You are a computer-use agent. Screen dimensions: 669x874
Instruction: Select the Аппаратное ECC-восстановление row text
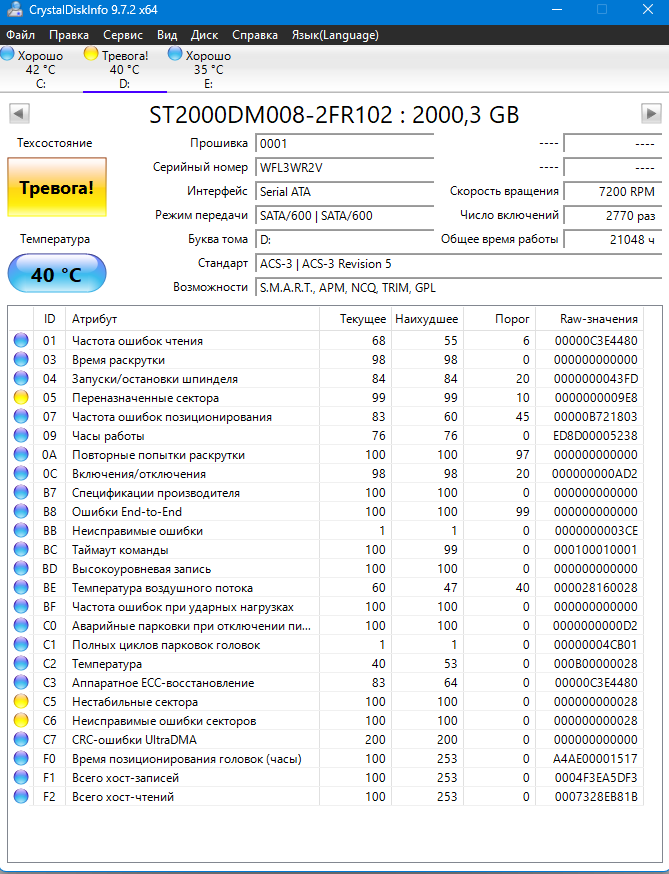click(163, 683)
